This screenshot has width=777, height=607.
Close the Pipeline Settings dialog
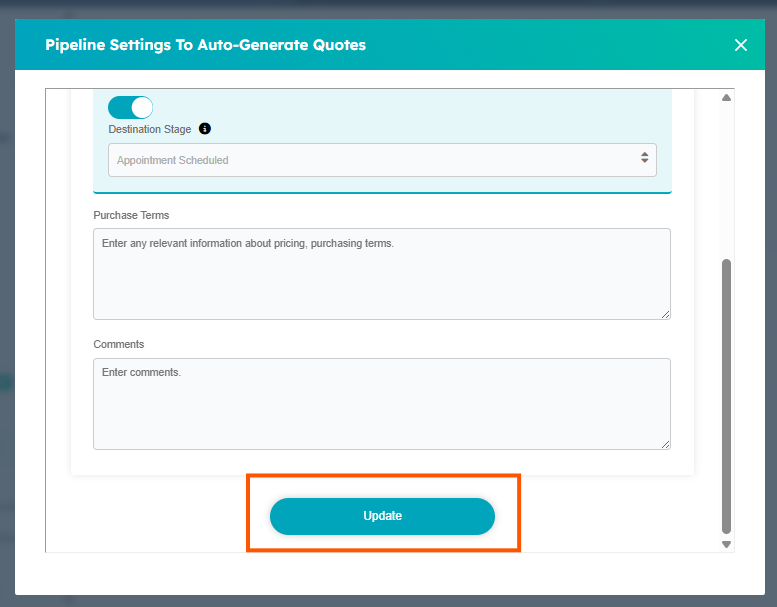(740, 45)
